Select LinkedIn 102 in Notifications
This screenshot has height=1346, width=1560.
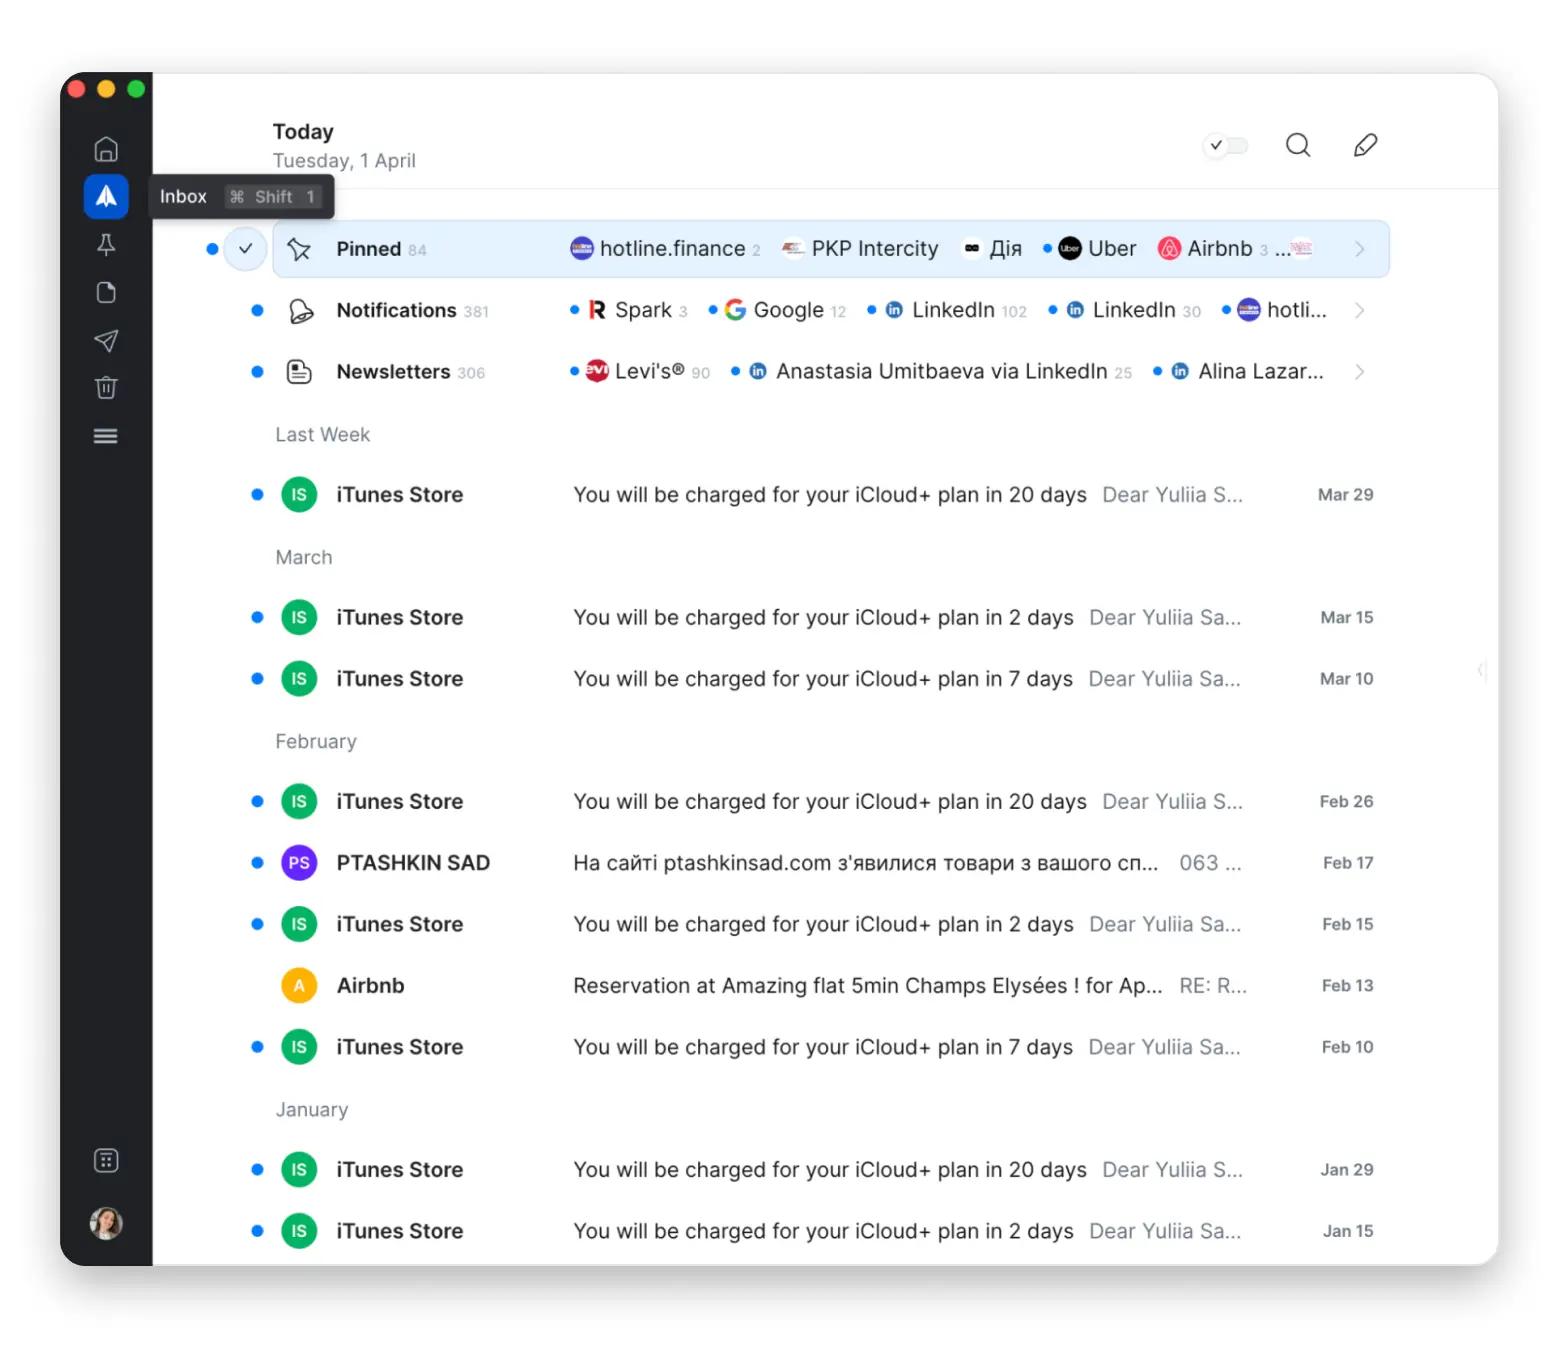pos(948,311)
